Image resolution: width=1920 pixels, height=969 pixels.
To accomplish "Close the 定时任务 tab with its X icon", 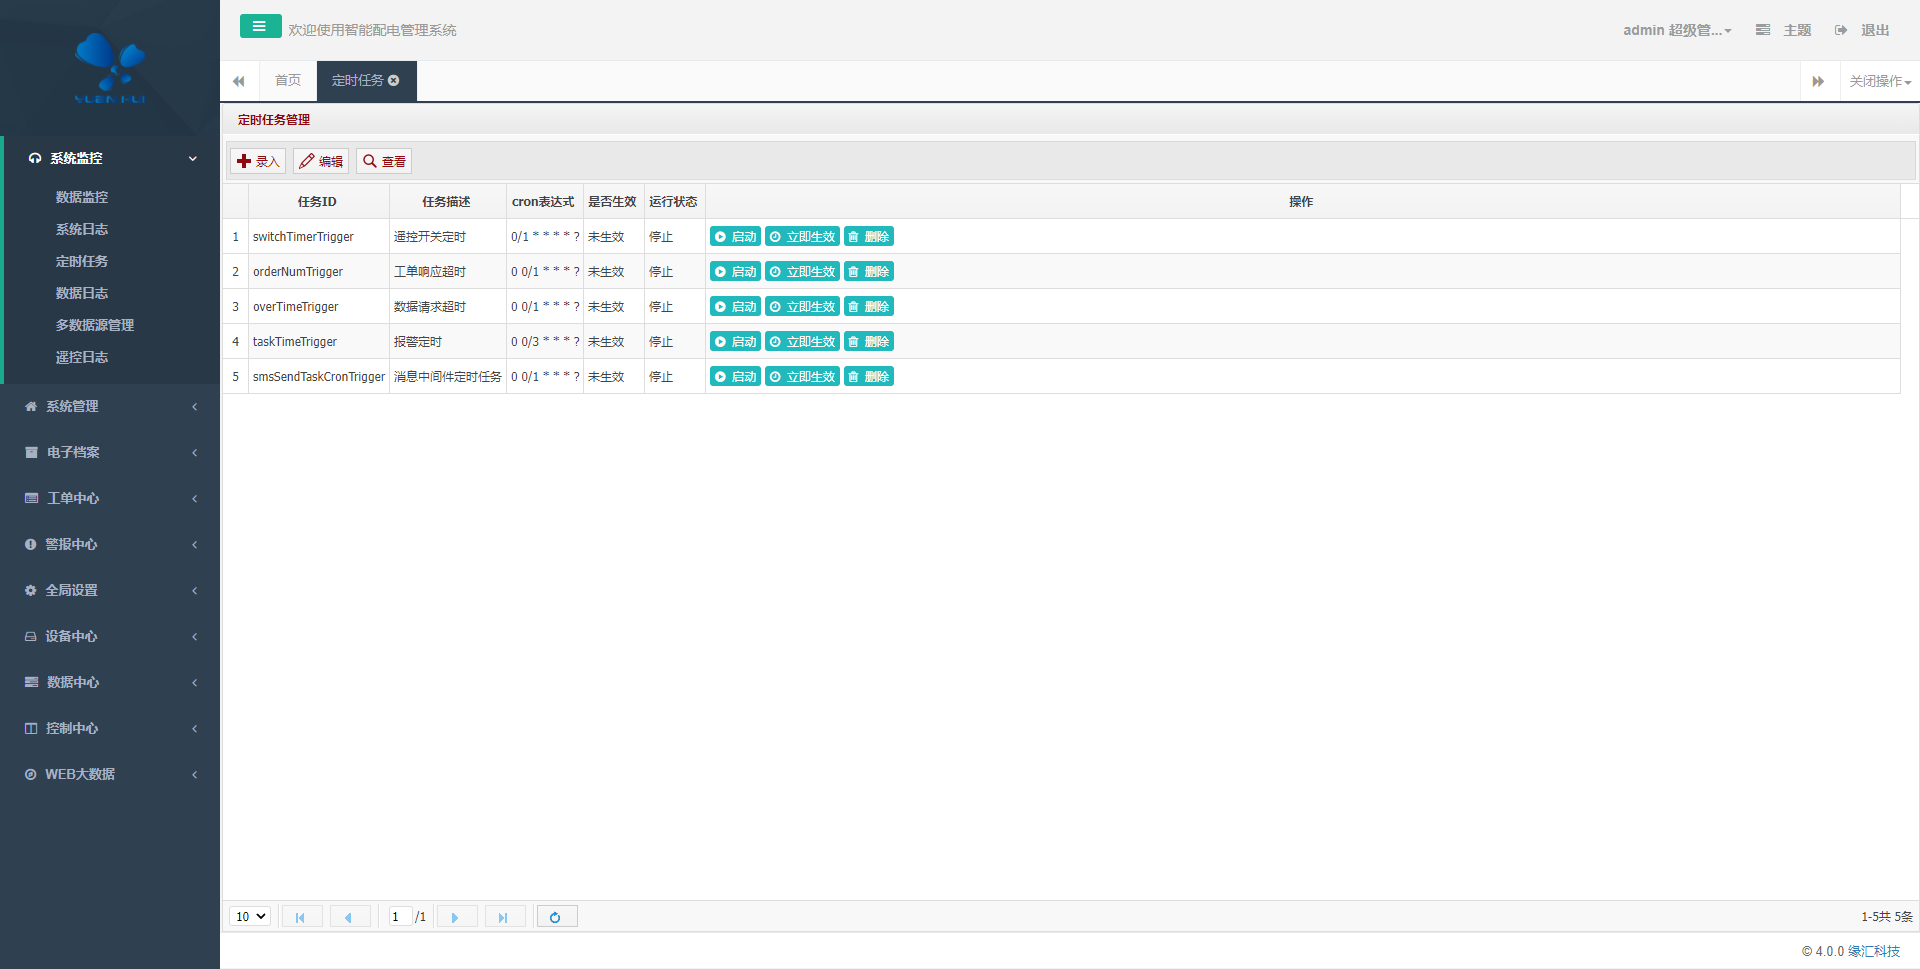I will [394, 81].
